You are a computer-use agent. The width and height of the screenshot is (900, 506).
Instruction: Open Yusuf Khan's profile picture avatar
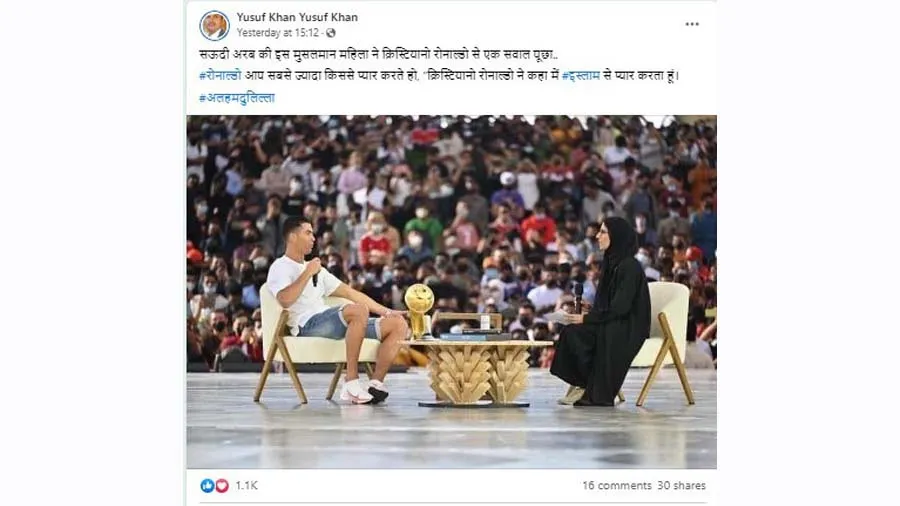pos(214,25)
